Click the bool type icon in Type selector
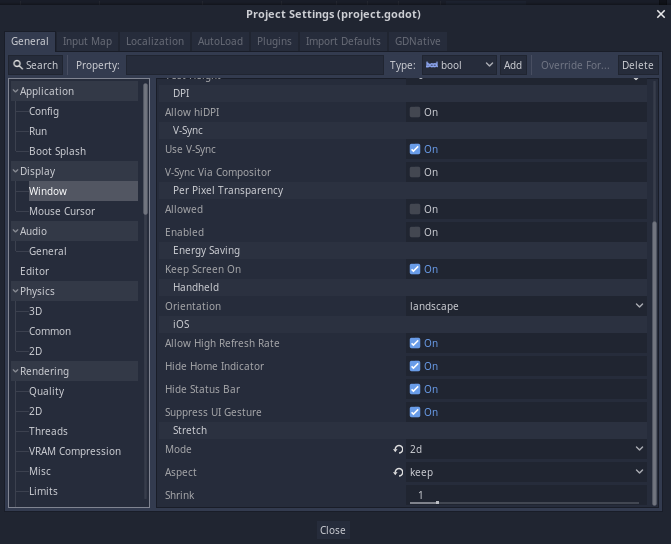Viewport: 671px width, 544px height. pos(432,65)
